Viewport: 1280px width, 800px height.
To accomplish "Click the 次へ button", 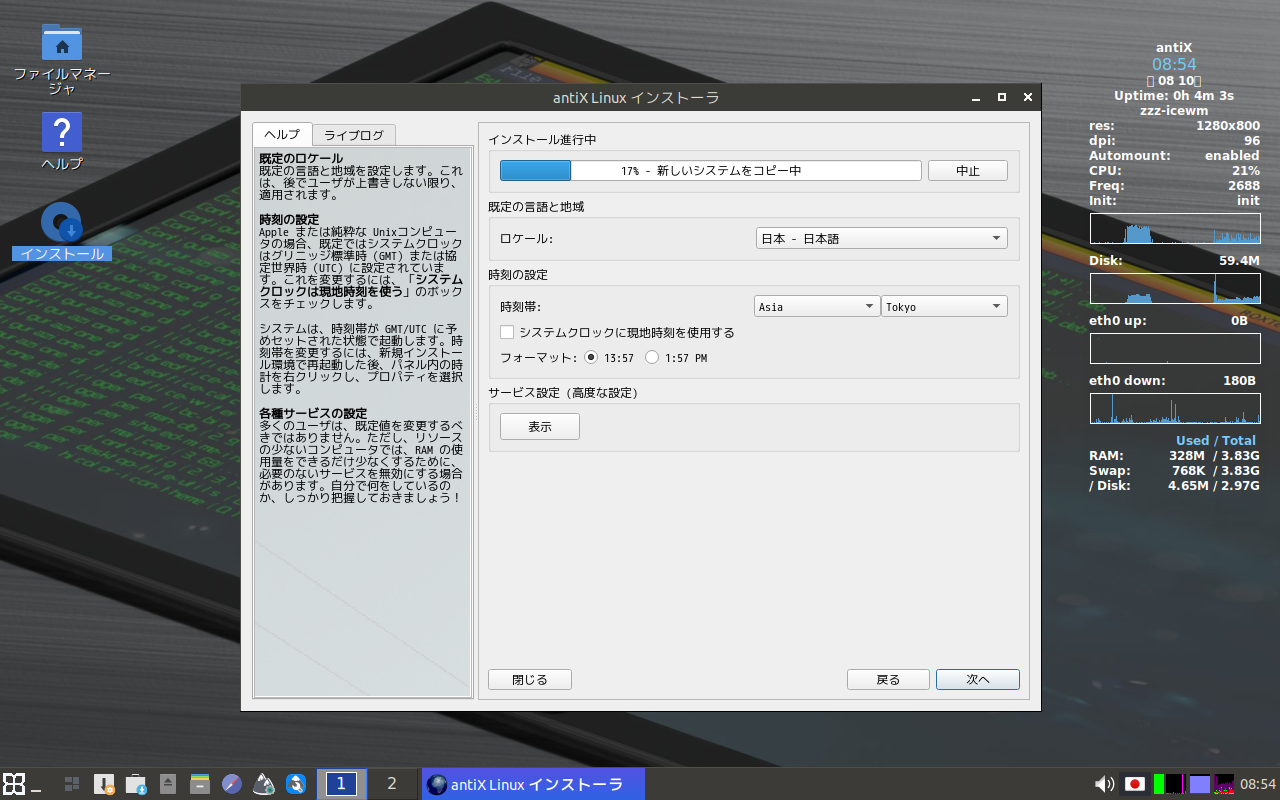I will click(x=977, y=680).
